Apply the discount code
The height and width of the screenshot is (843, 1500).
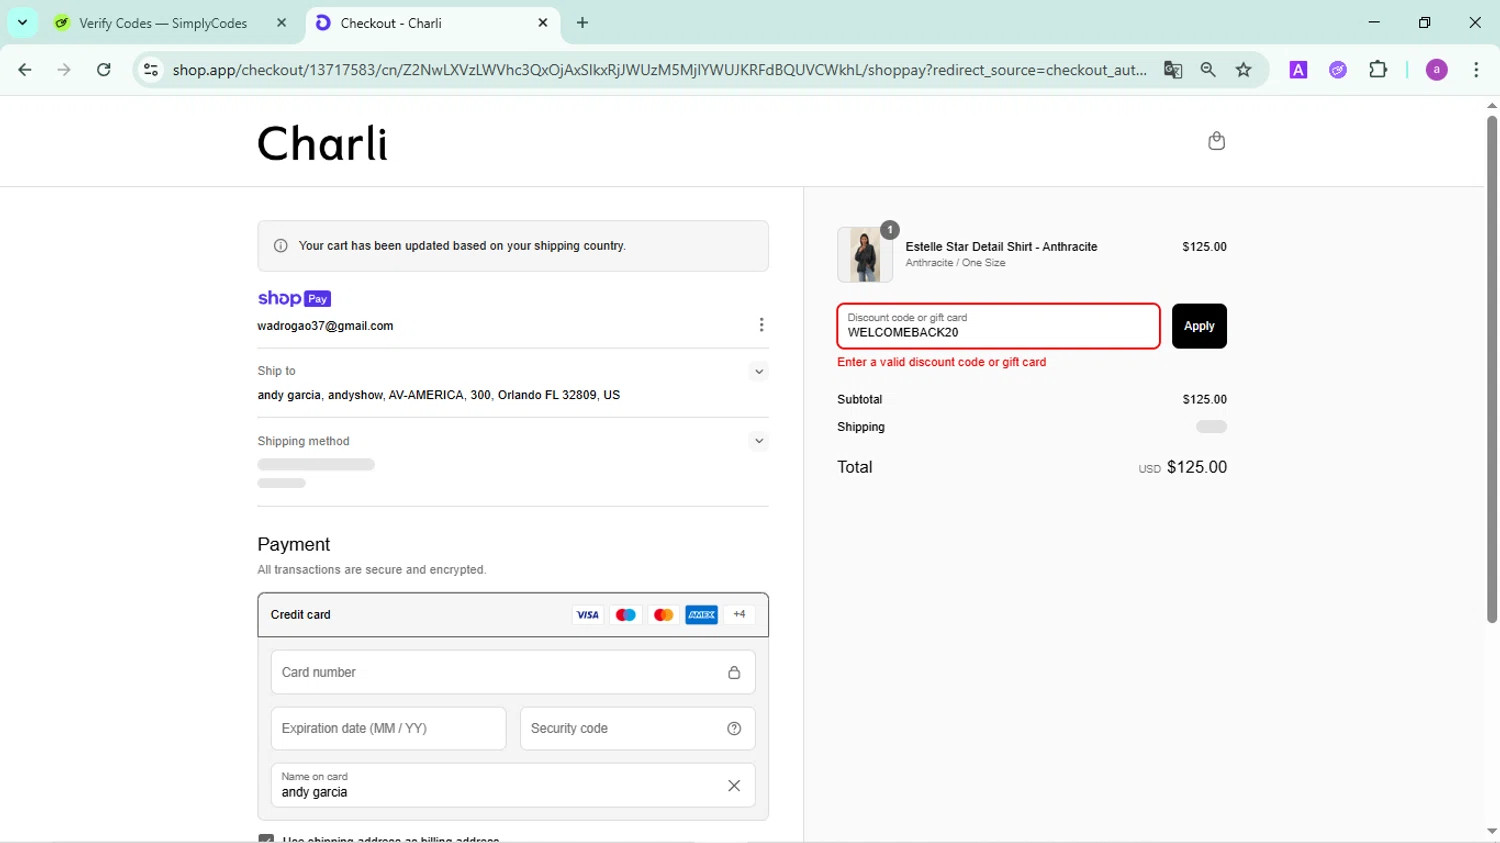[x=1199, y=326]
